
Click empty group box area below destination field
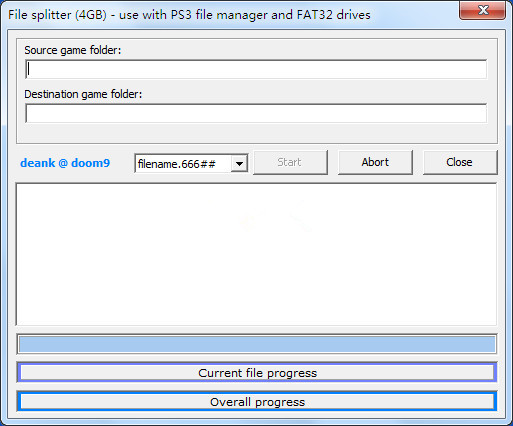pos(257,133)
